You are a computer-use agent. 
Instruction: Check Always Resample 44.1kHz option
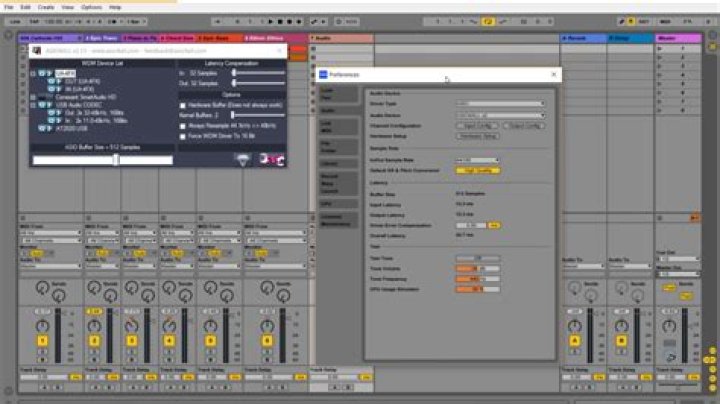(183, 126)
